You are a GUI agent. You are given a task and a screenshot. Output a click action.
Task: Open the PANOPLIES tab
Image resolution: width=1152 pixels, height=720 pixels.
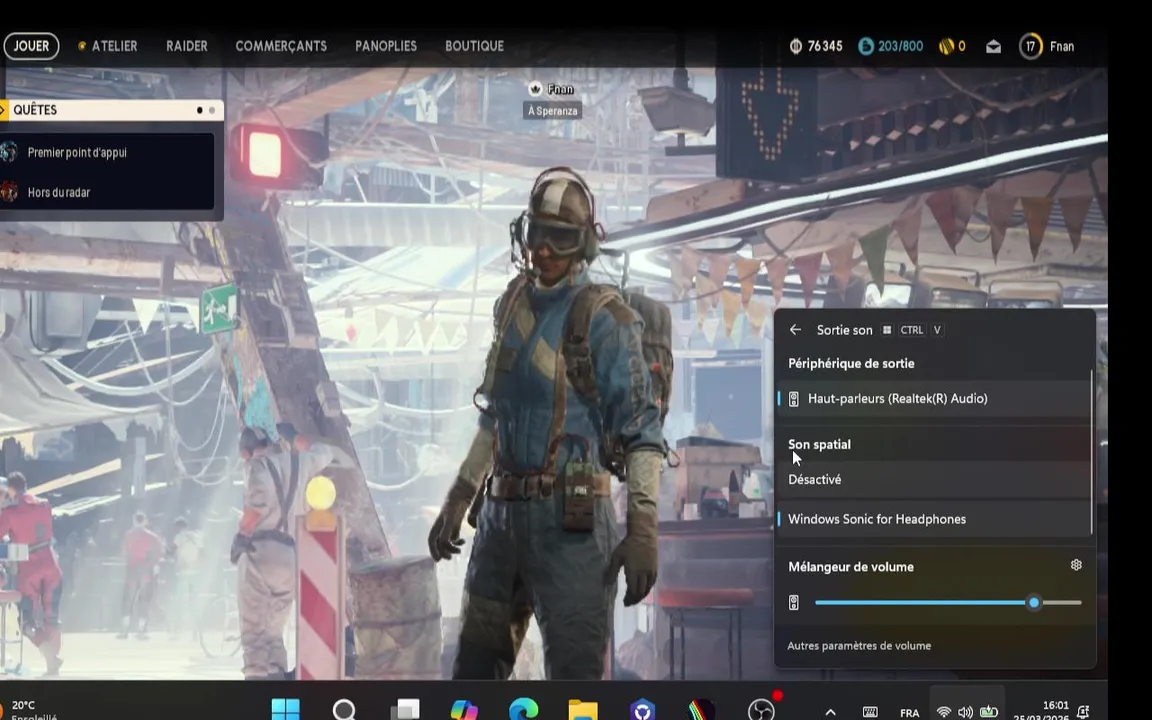tap(386, 46)
